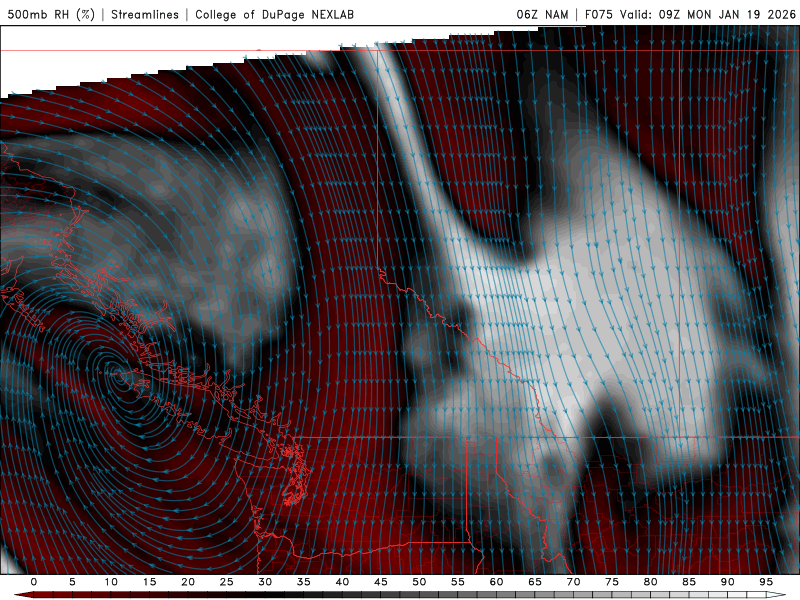Image resolution: width=800 pixels, height=600 pixels.
Task: Click the '45' color scale label
Action: pos(381,582)
